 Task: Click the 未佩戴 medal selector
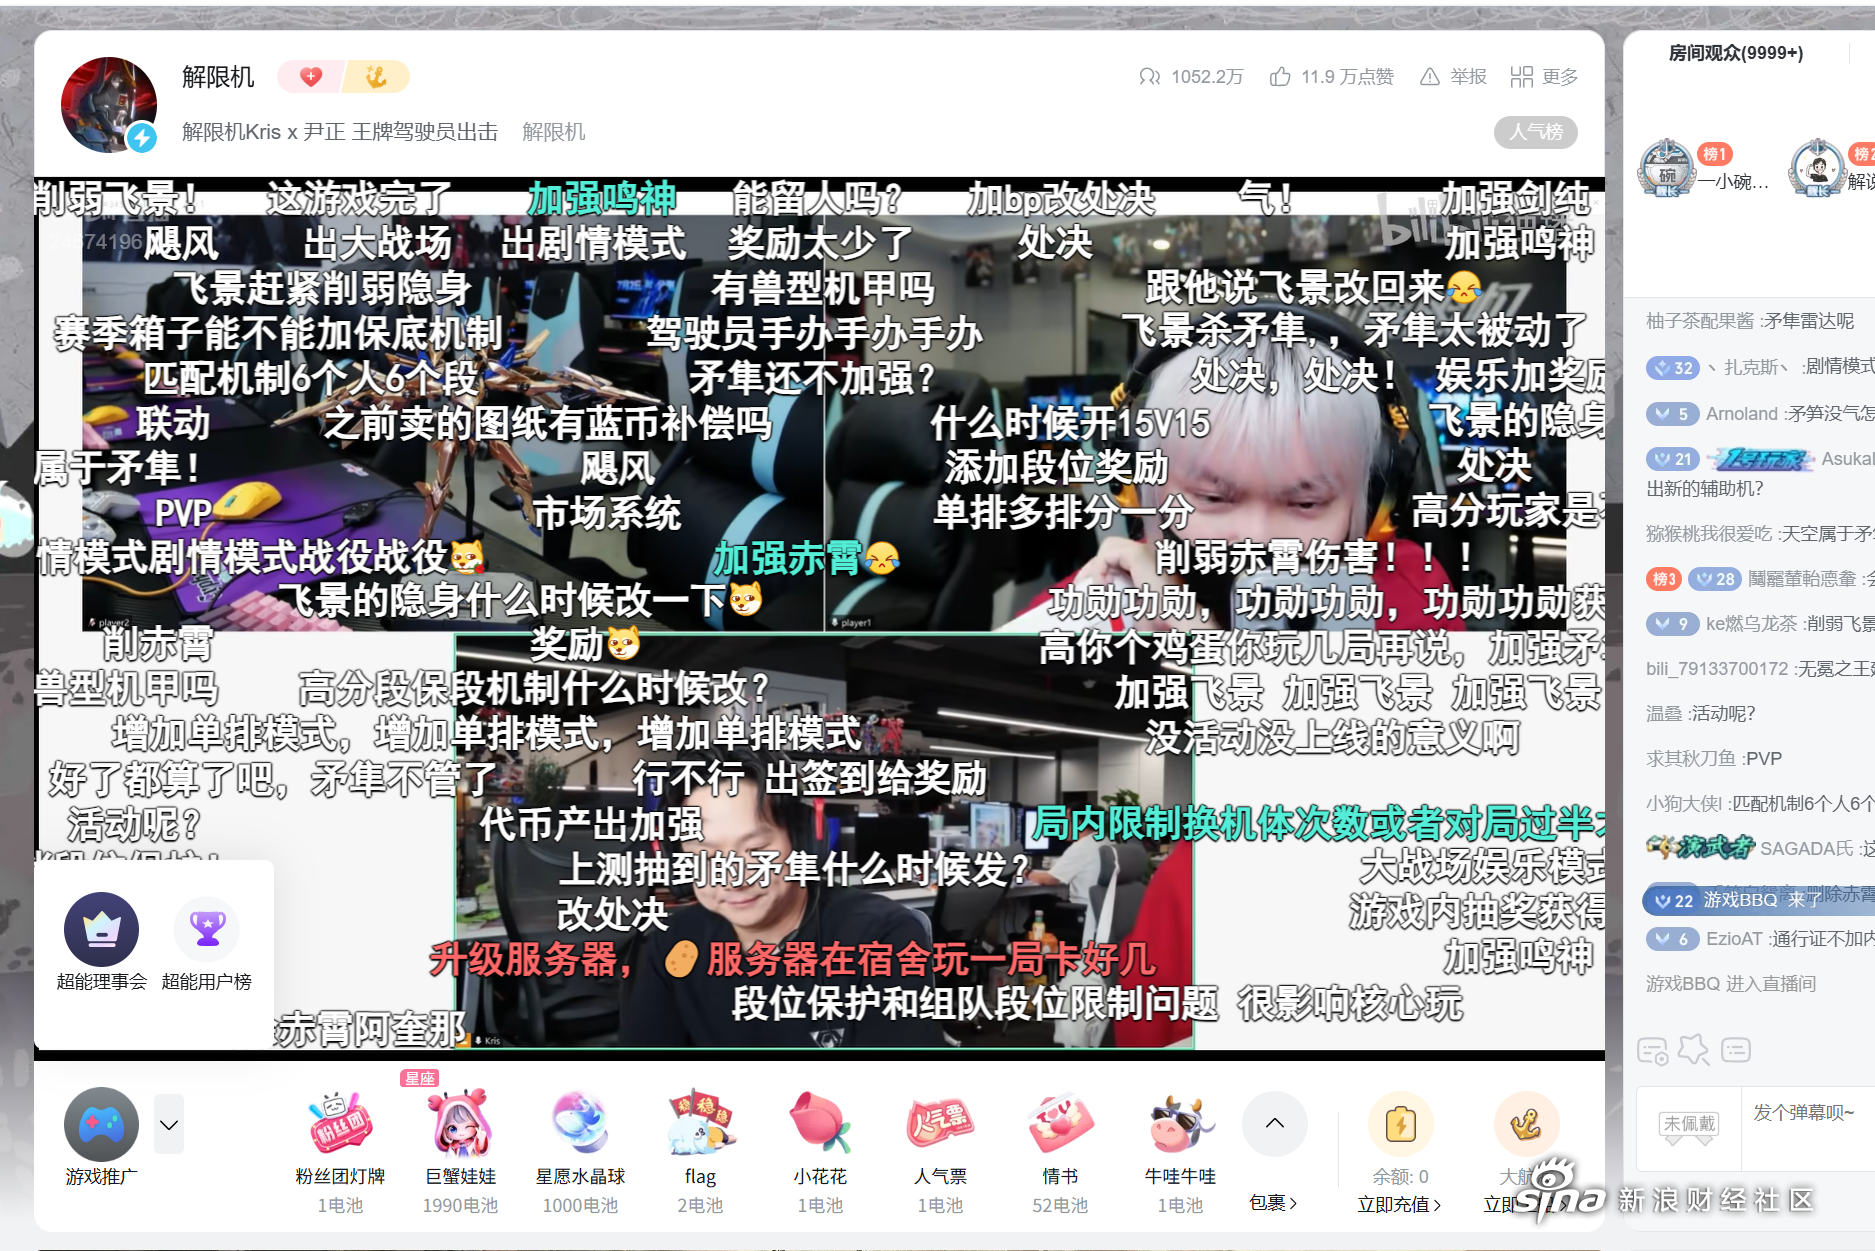click(1689, 1127)
